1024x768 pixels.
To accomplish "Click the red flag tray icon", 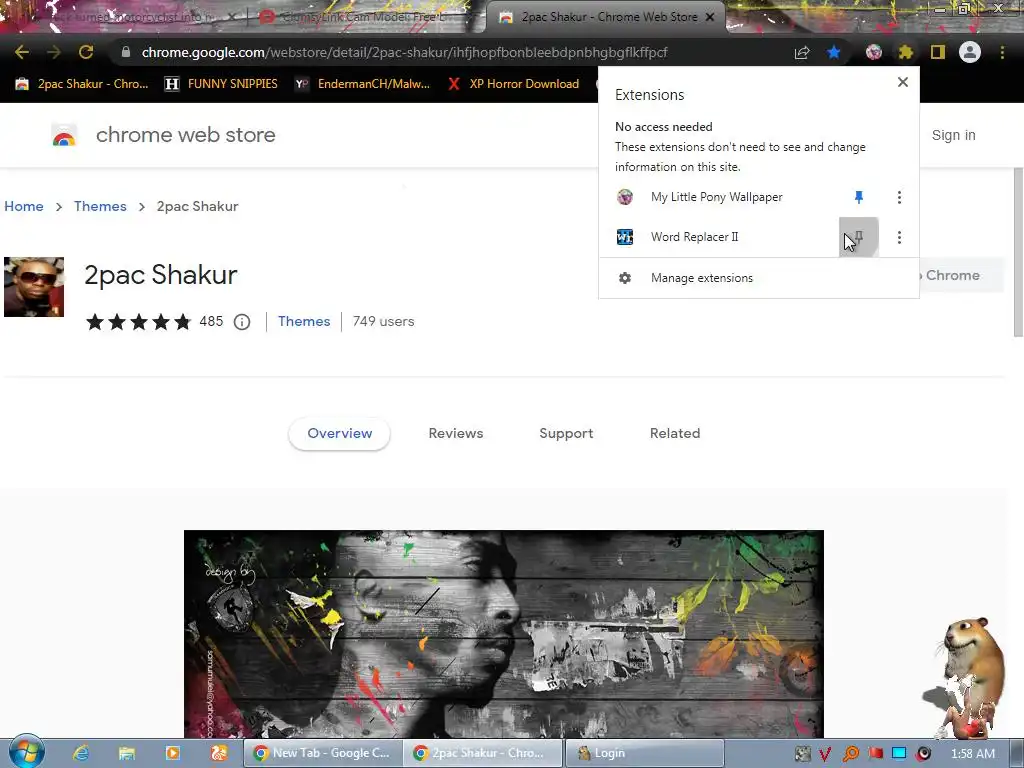I will (876, 754).
